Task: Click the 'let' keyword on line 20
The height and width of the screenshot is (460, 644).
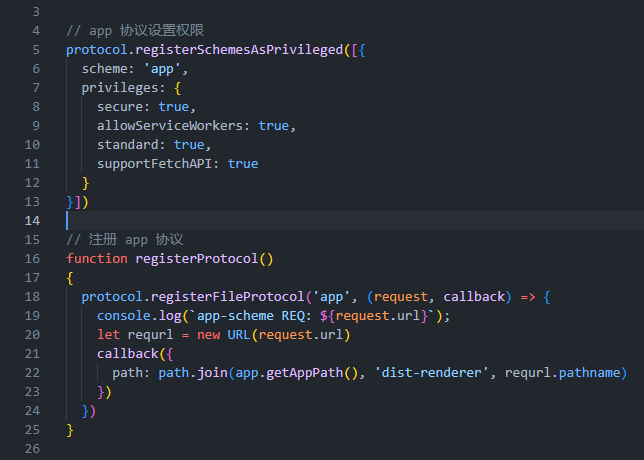Action: pos(108,335)
